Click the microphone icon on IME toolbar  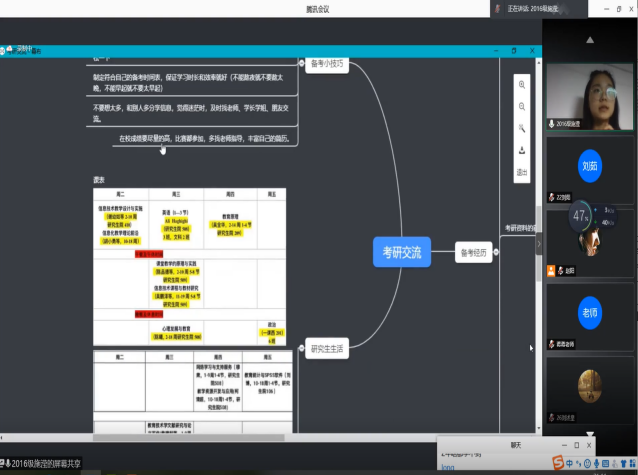click(x=597, y=463)
